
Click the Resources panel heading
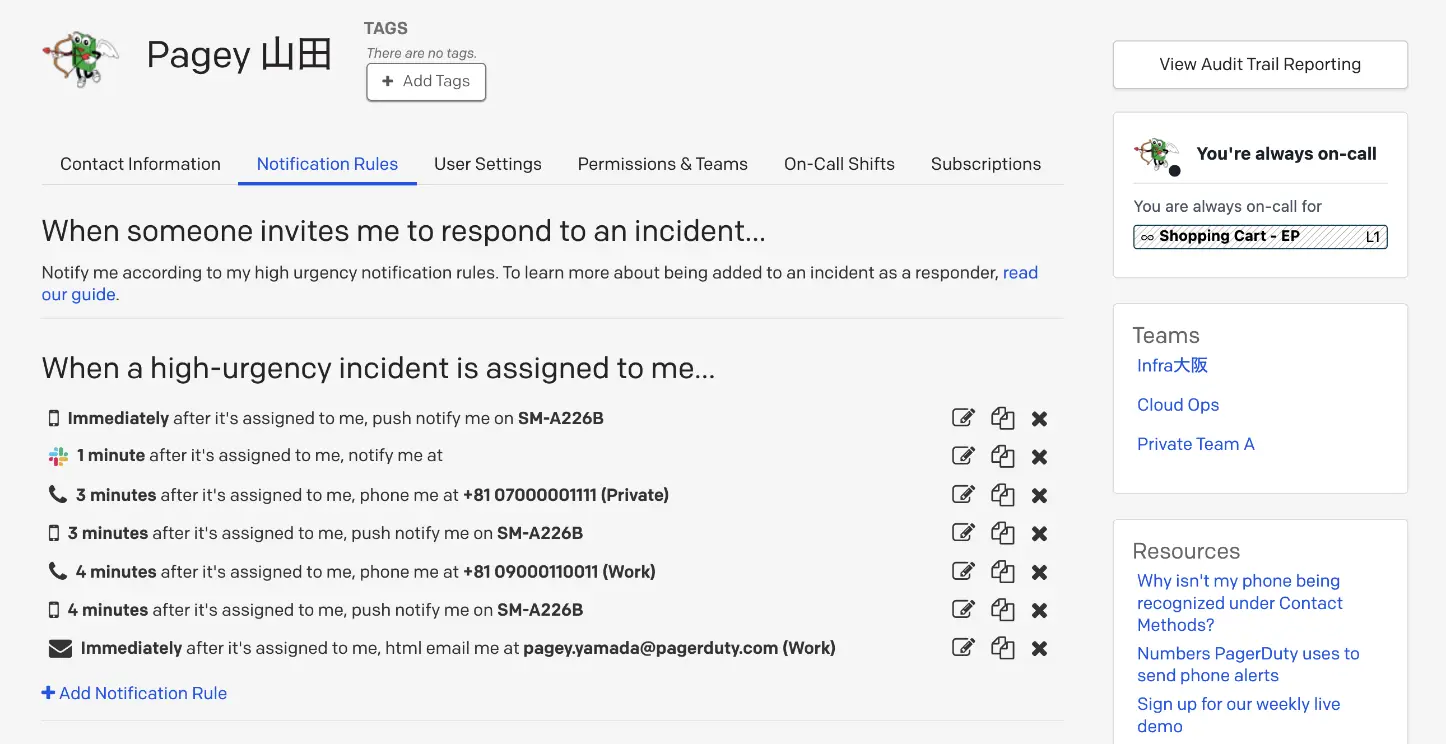click(x=1186, y=552)
